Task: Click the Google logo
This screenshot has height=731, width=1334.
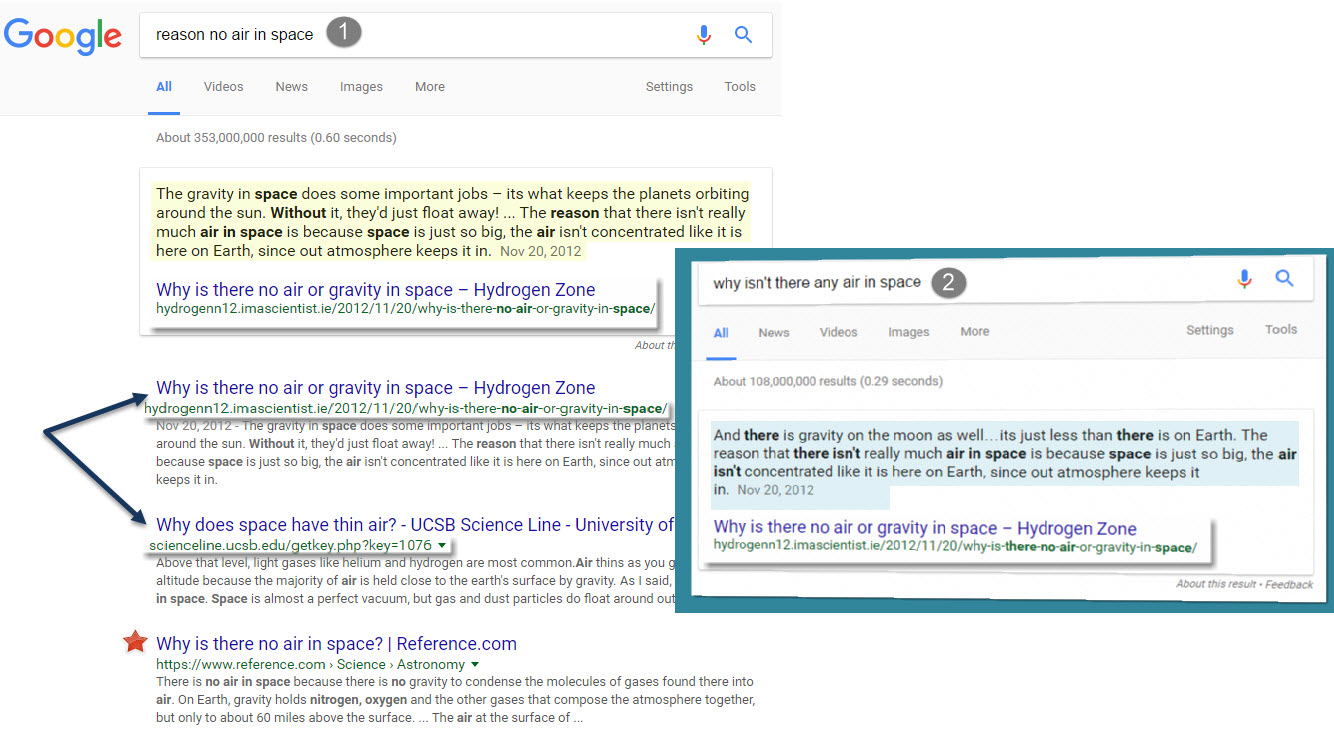Action: [63, 36]
